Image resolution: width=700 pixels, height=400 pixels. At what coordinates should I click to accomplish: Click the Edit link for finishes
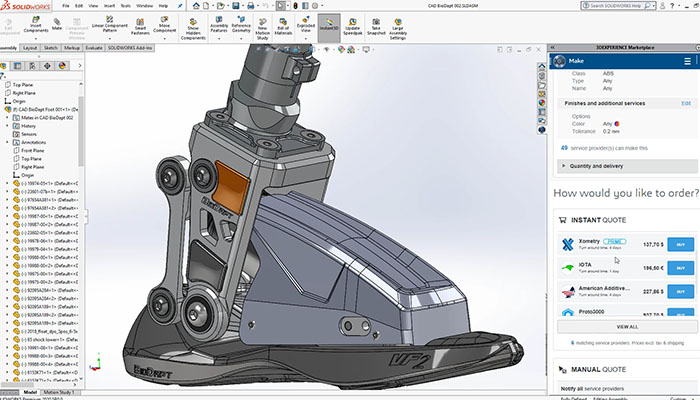click(x=686, y=103)
